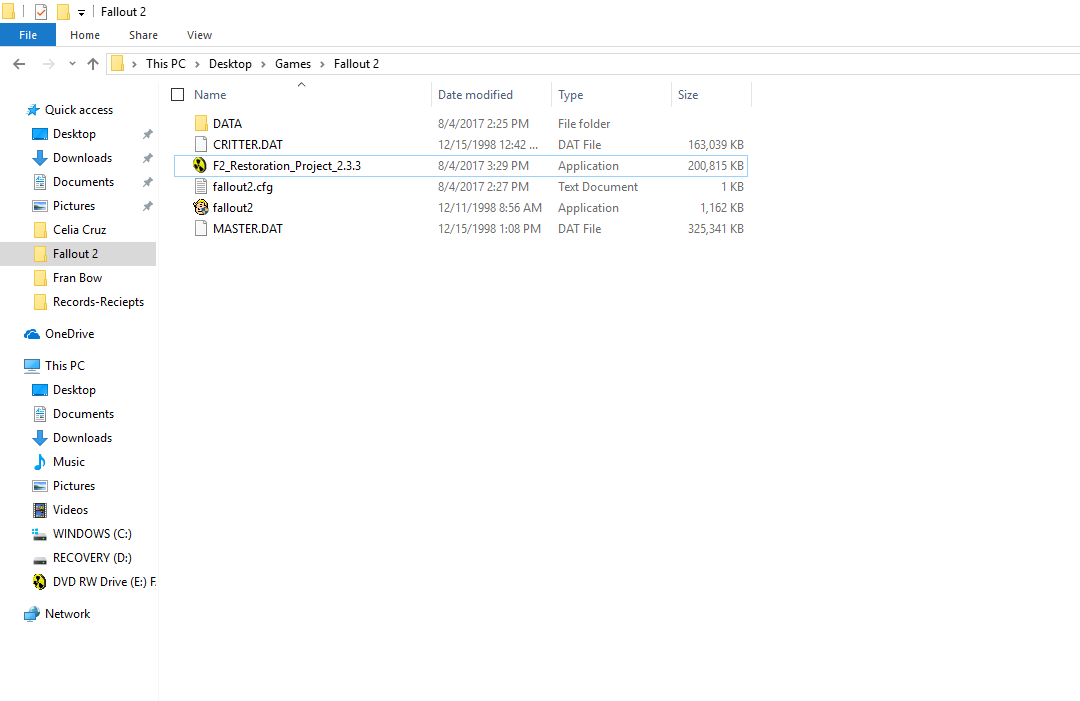The image size is (1080, 701).
Task: Click the Fallout 2 breadcrumb in address bar
Action: tap(356, 64)
